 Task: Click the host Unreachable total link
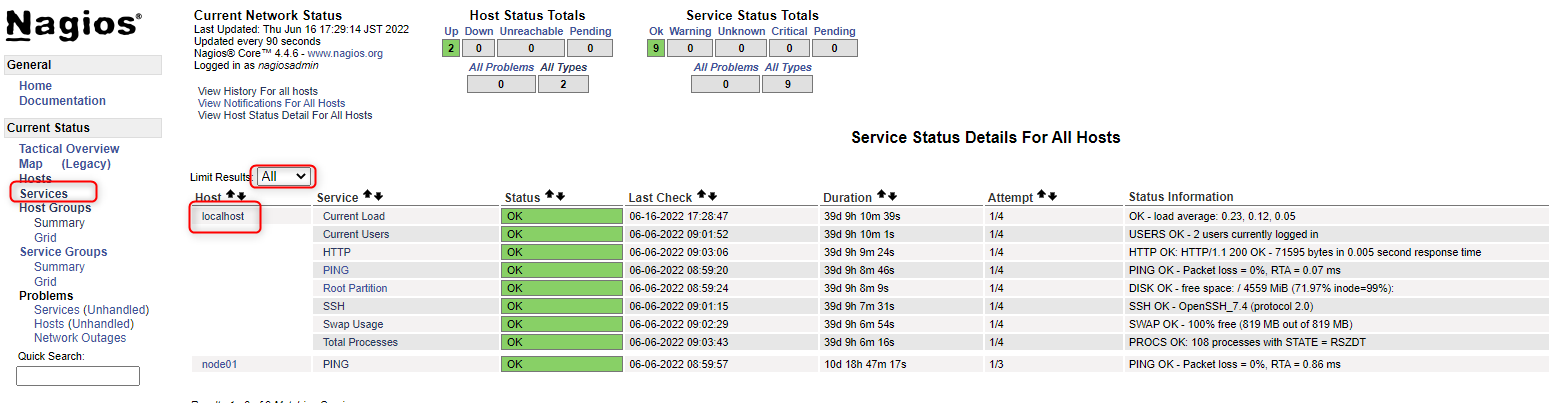point(531,32)
